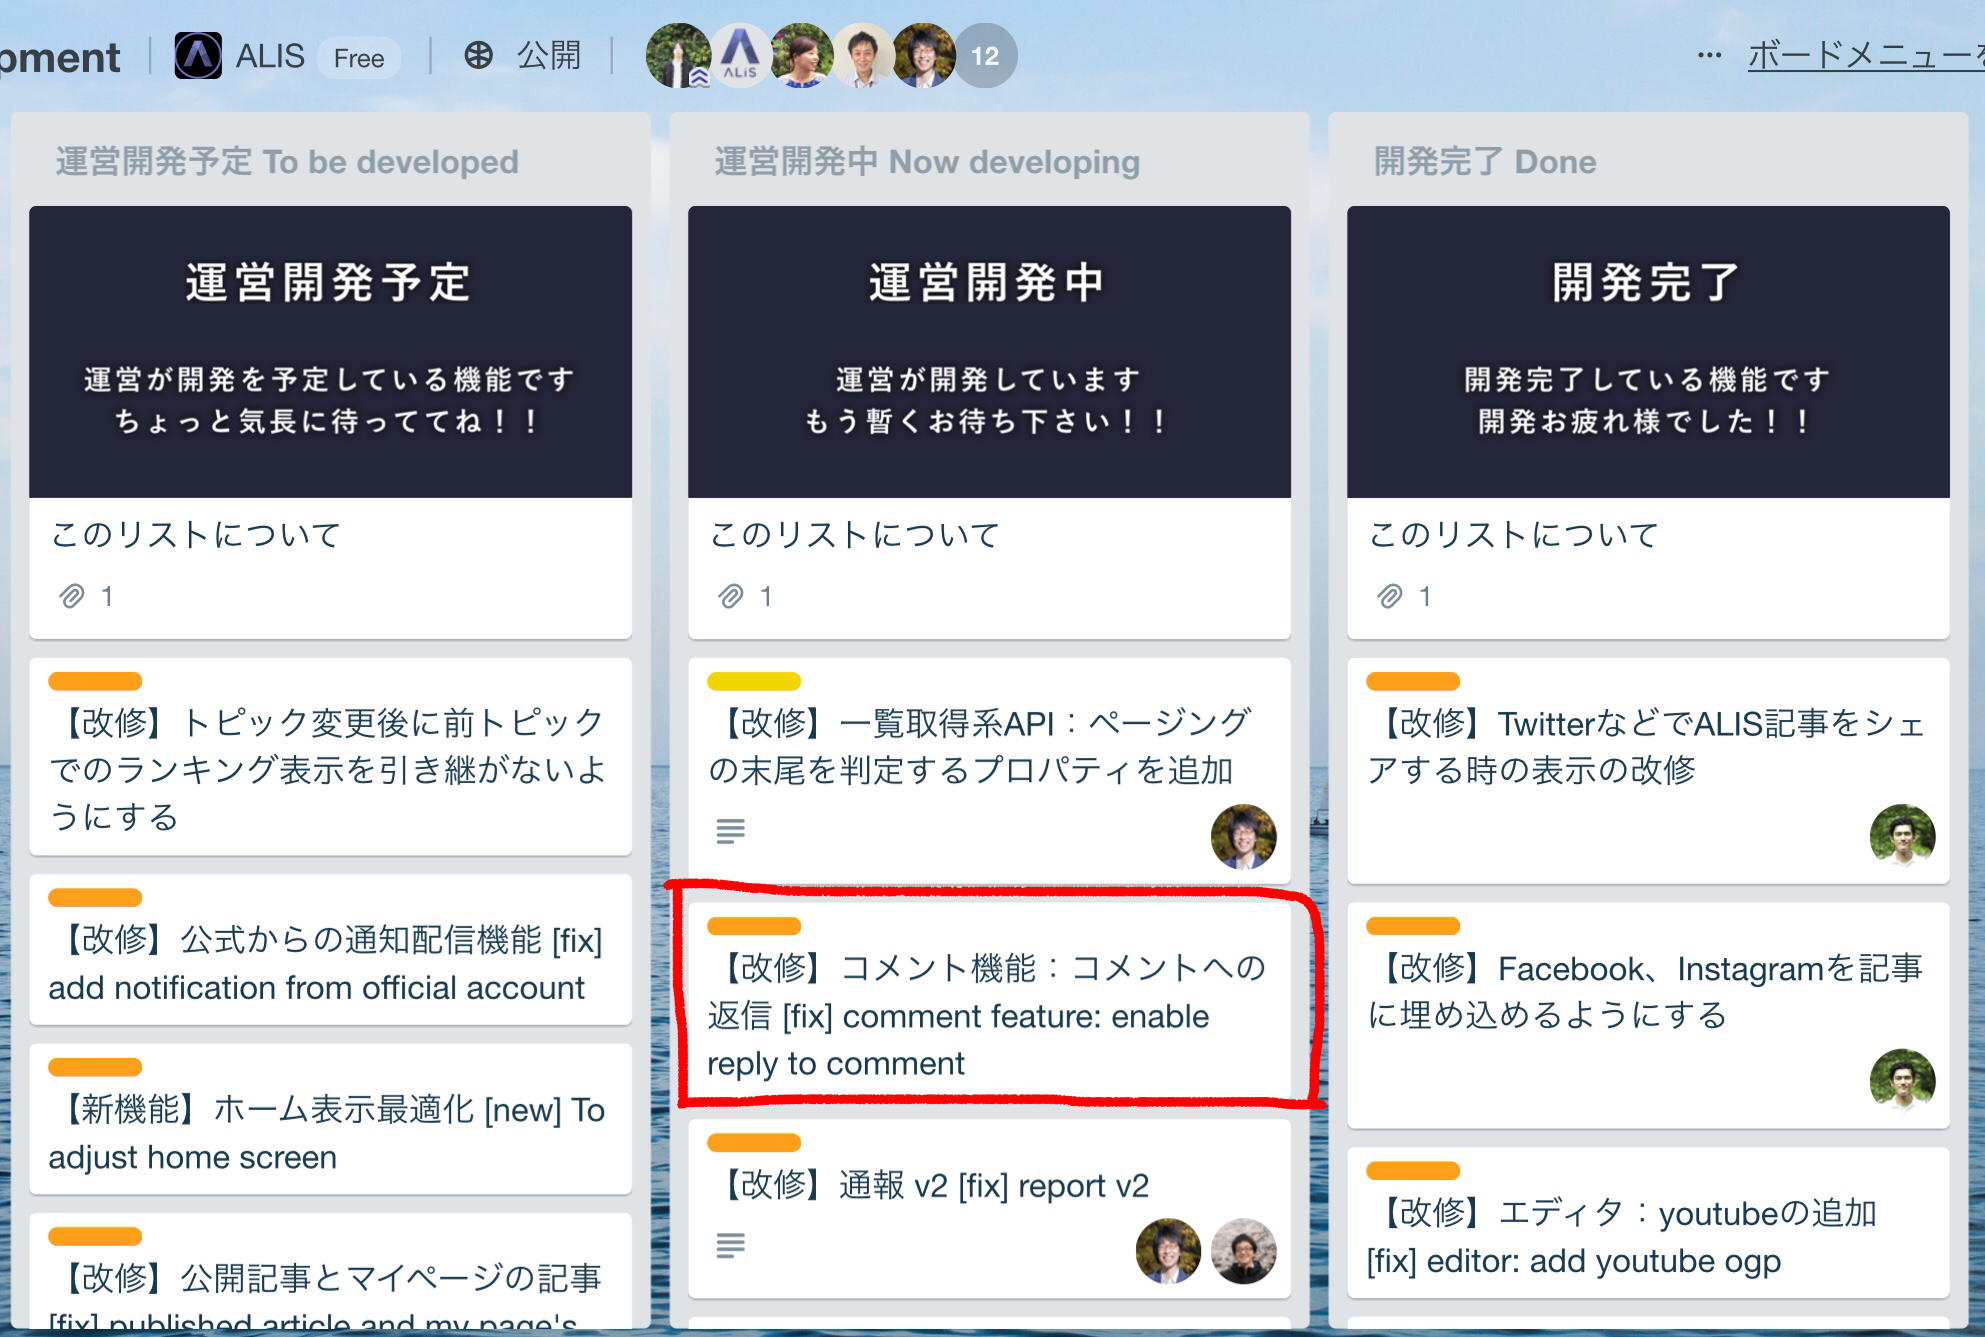The height and width of the screenshot is (1337, 1985).
Task: Open ホーム表示最適化 adjust home screen card
Action: pyautogui.click(x=330, y=1132)
